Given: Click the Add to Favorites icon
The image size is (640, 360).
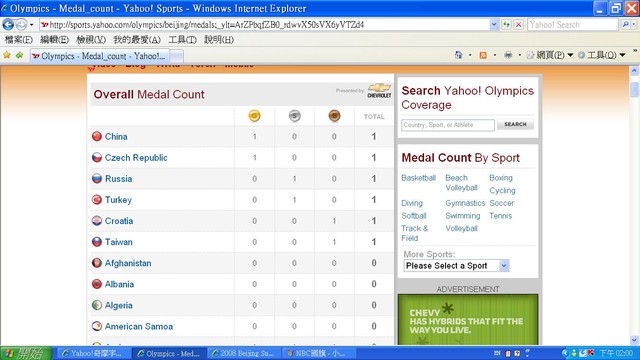Looking at the screenshot, I should (20, 55).
